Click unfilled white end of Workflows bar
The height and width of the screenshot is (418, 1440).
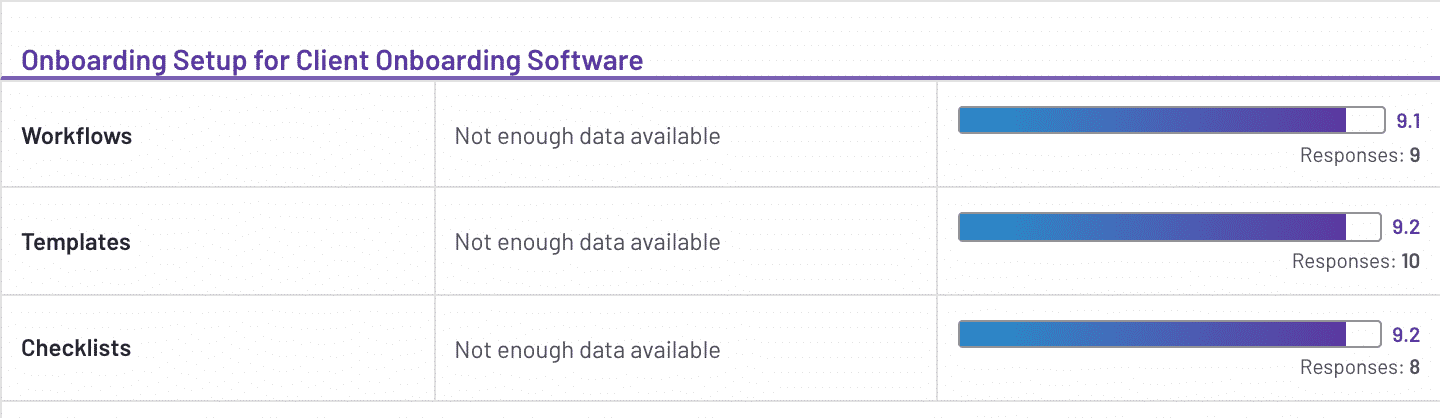(x=1365, y=120)
